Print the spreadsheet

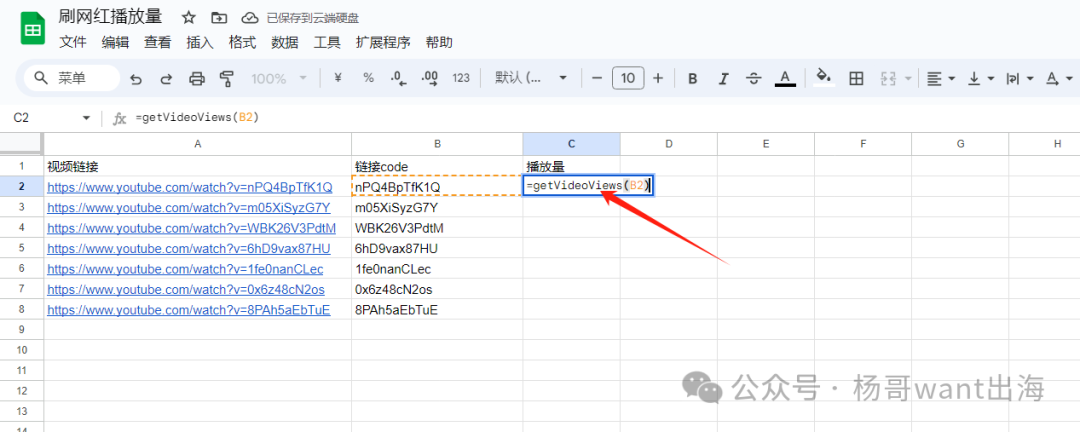[x=197, y=79]
